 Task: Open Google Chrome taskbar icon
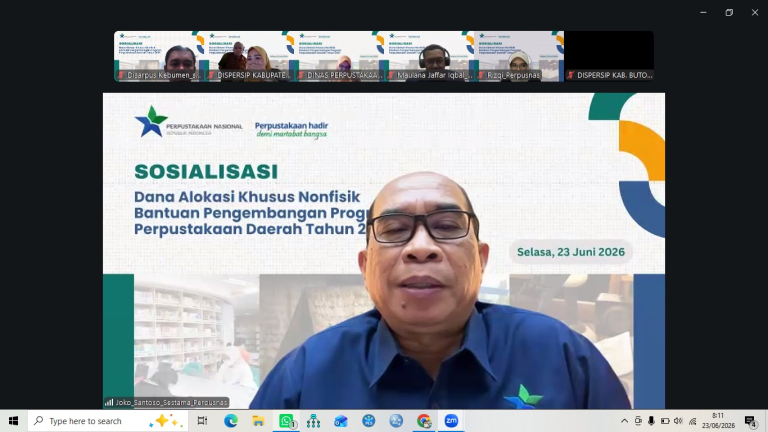[x=424, y=421]
